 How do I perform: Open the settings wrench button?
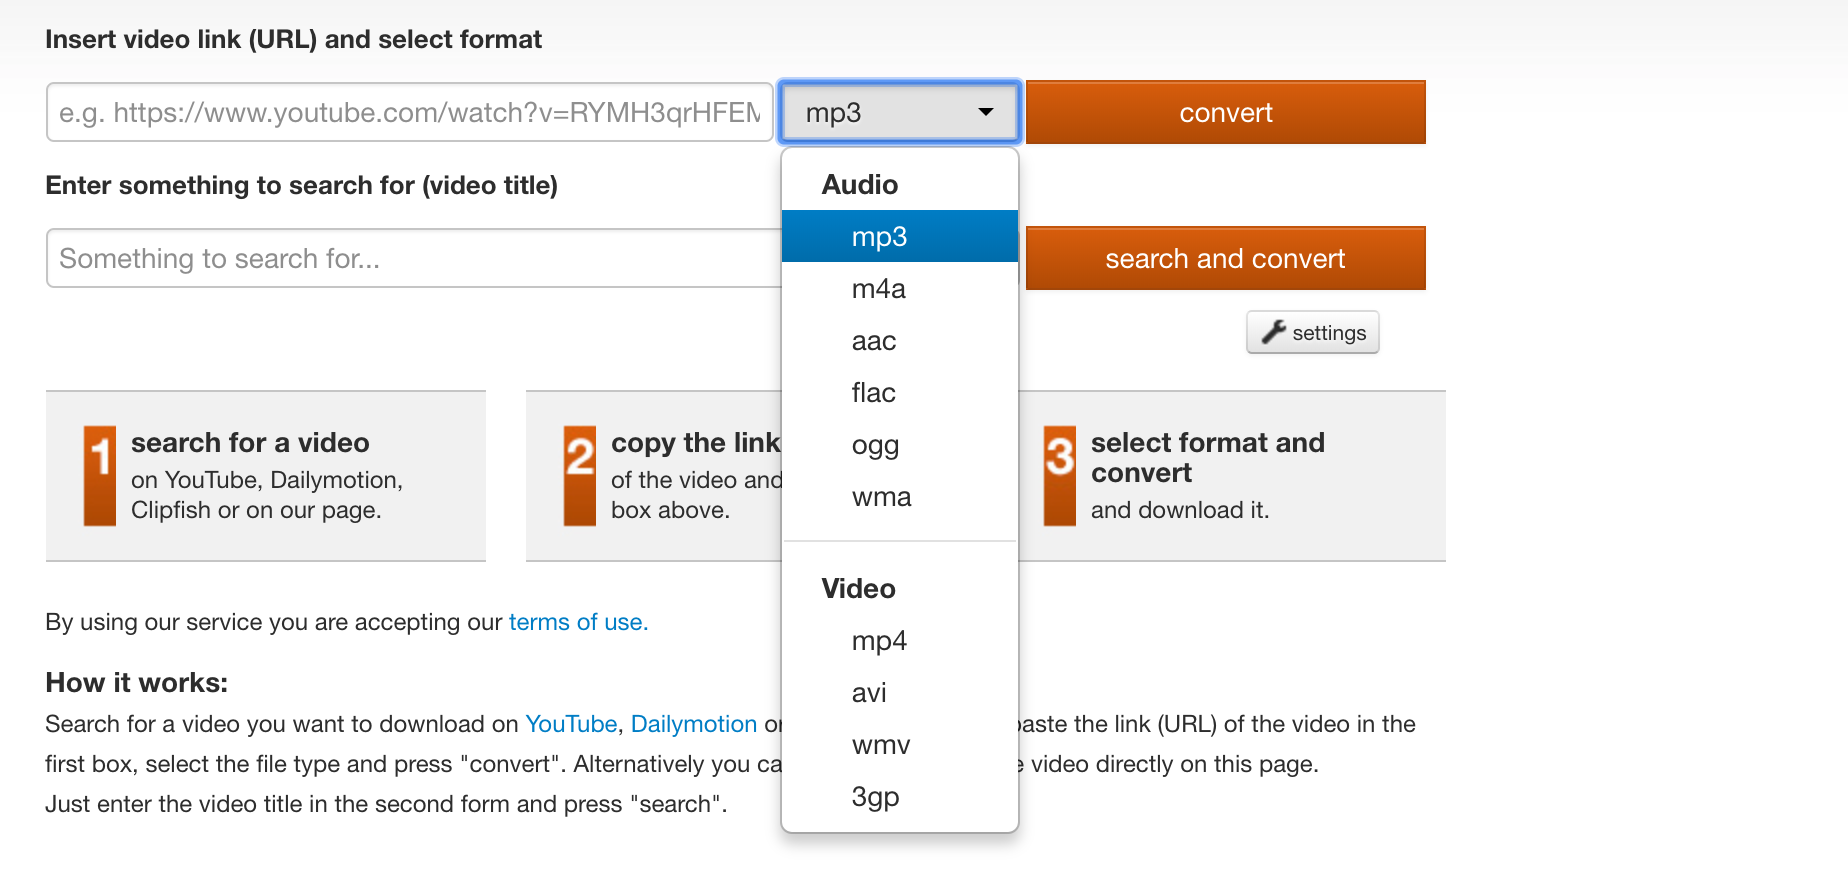tap(1312, 333)
